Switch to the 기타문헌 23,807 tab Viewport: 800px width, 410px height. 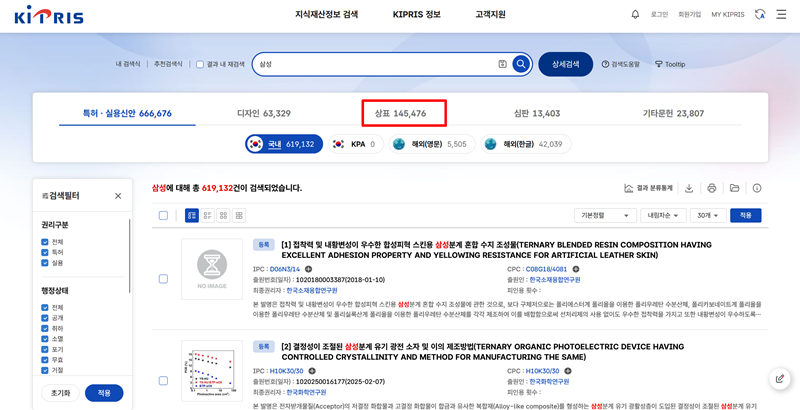673,113
